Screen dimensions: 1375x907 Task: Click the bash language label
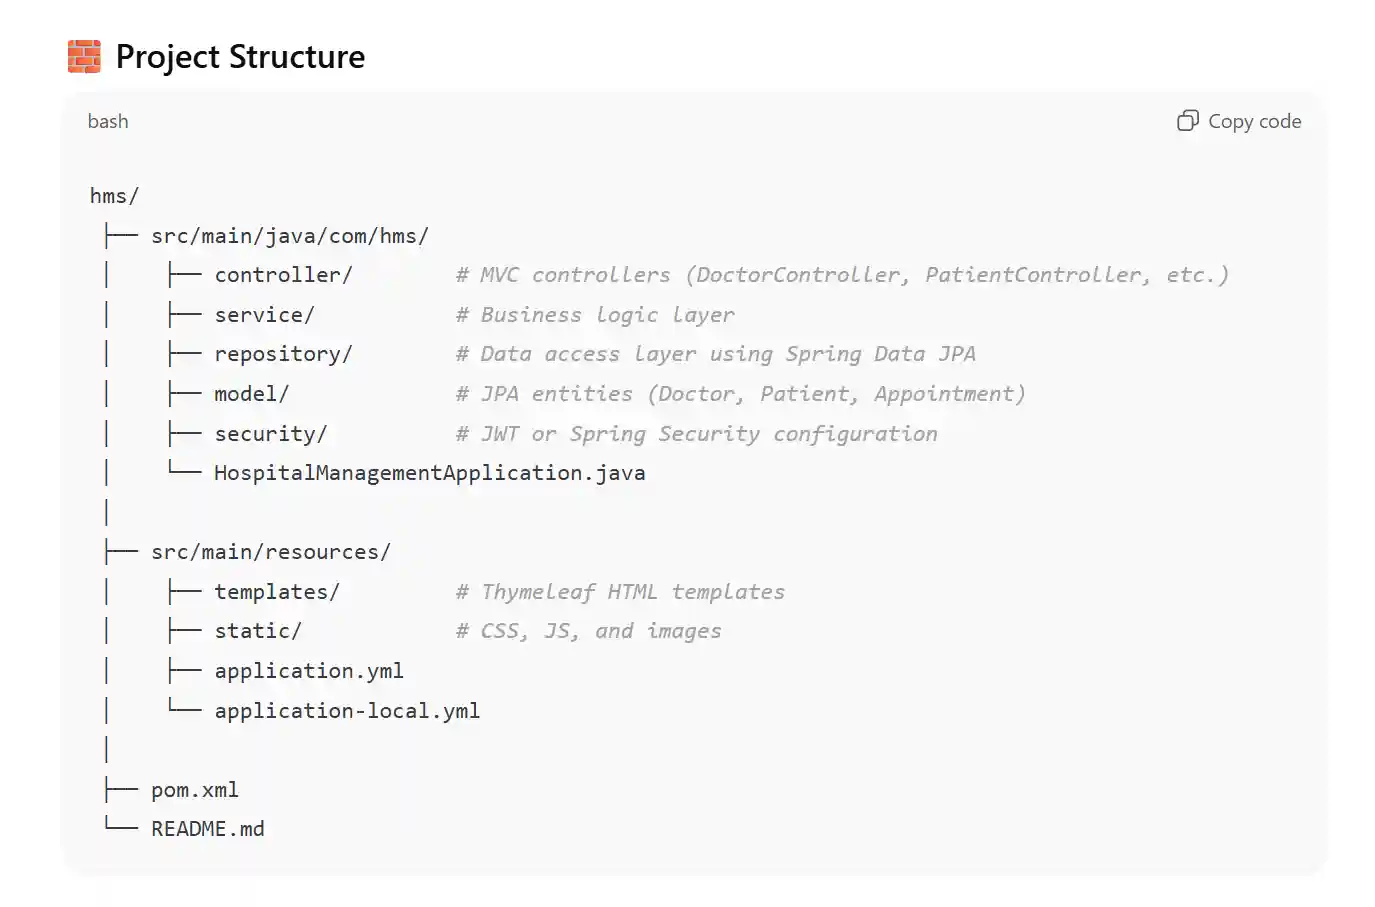108,121
